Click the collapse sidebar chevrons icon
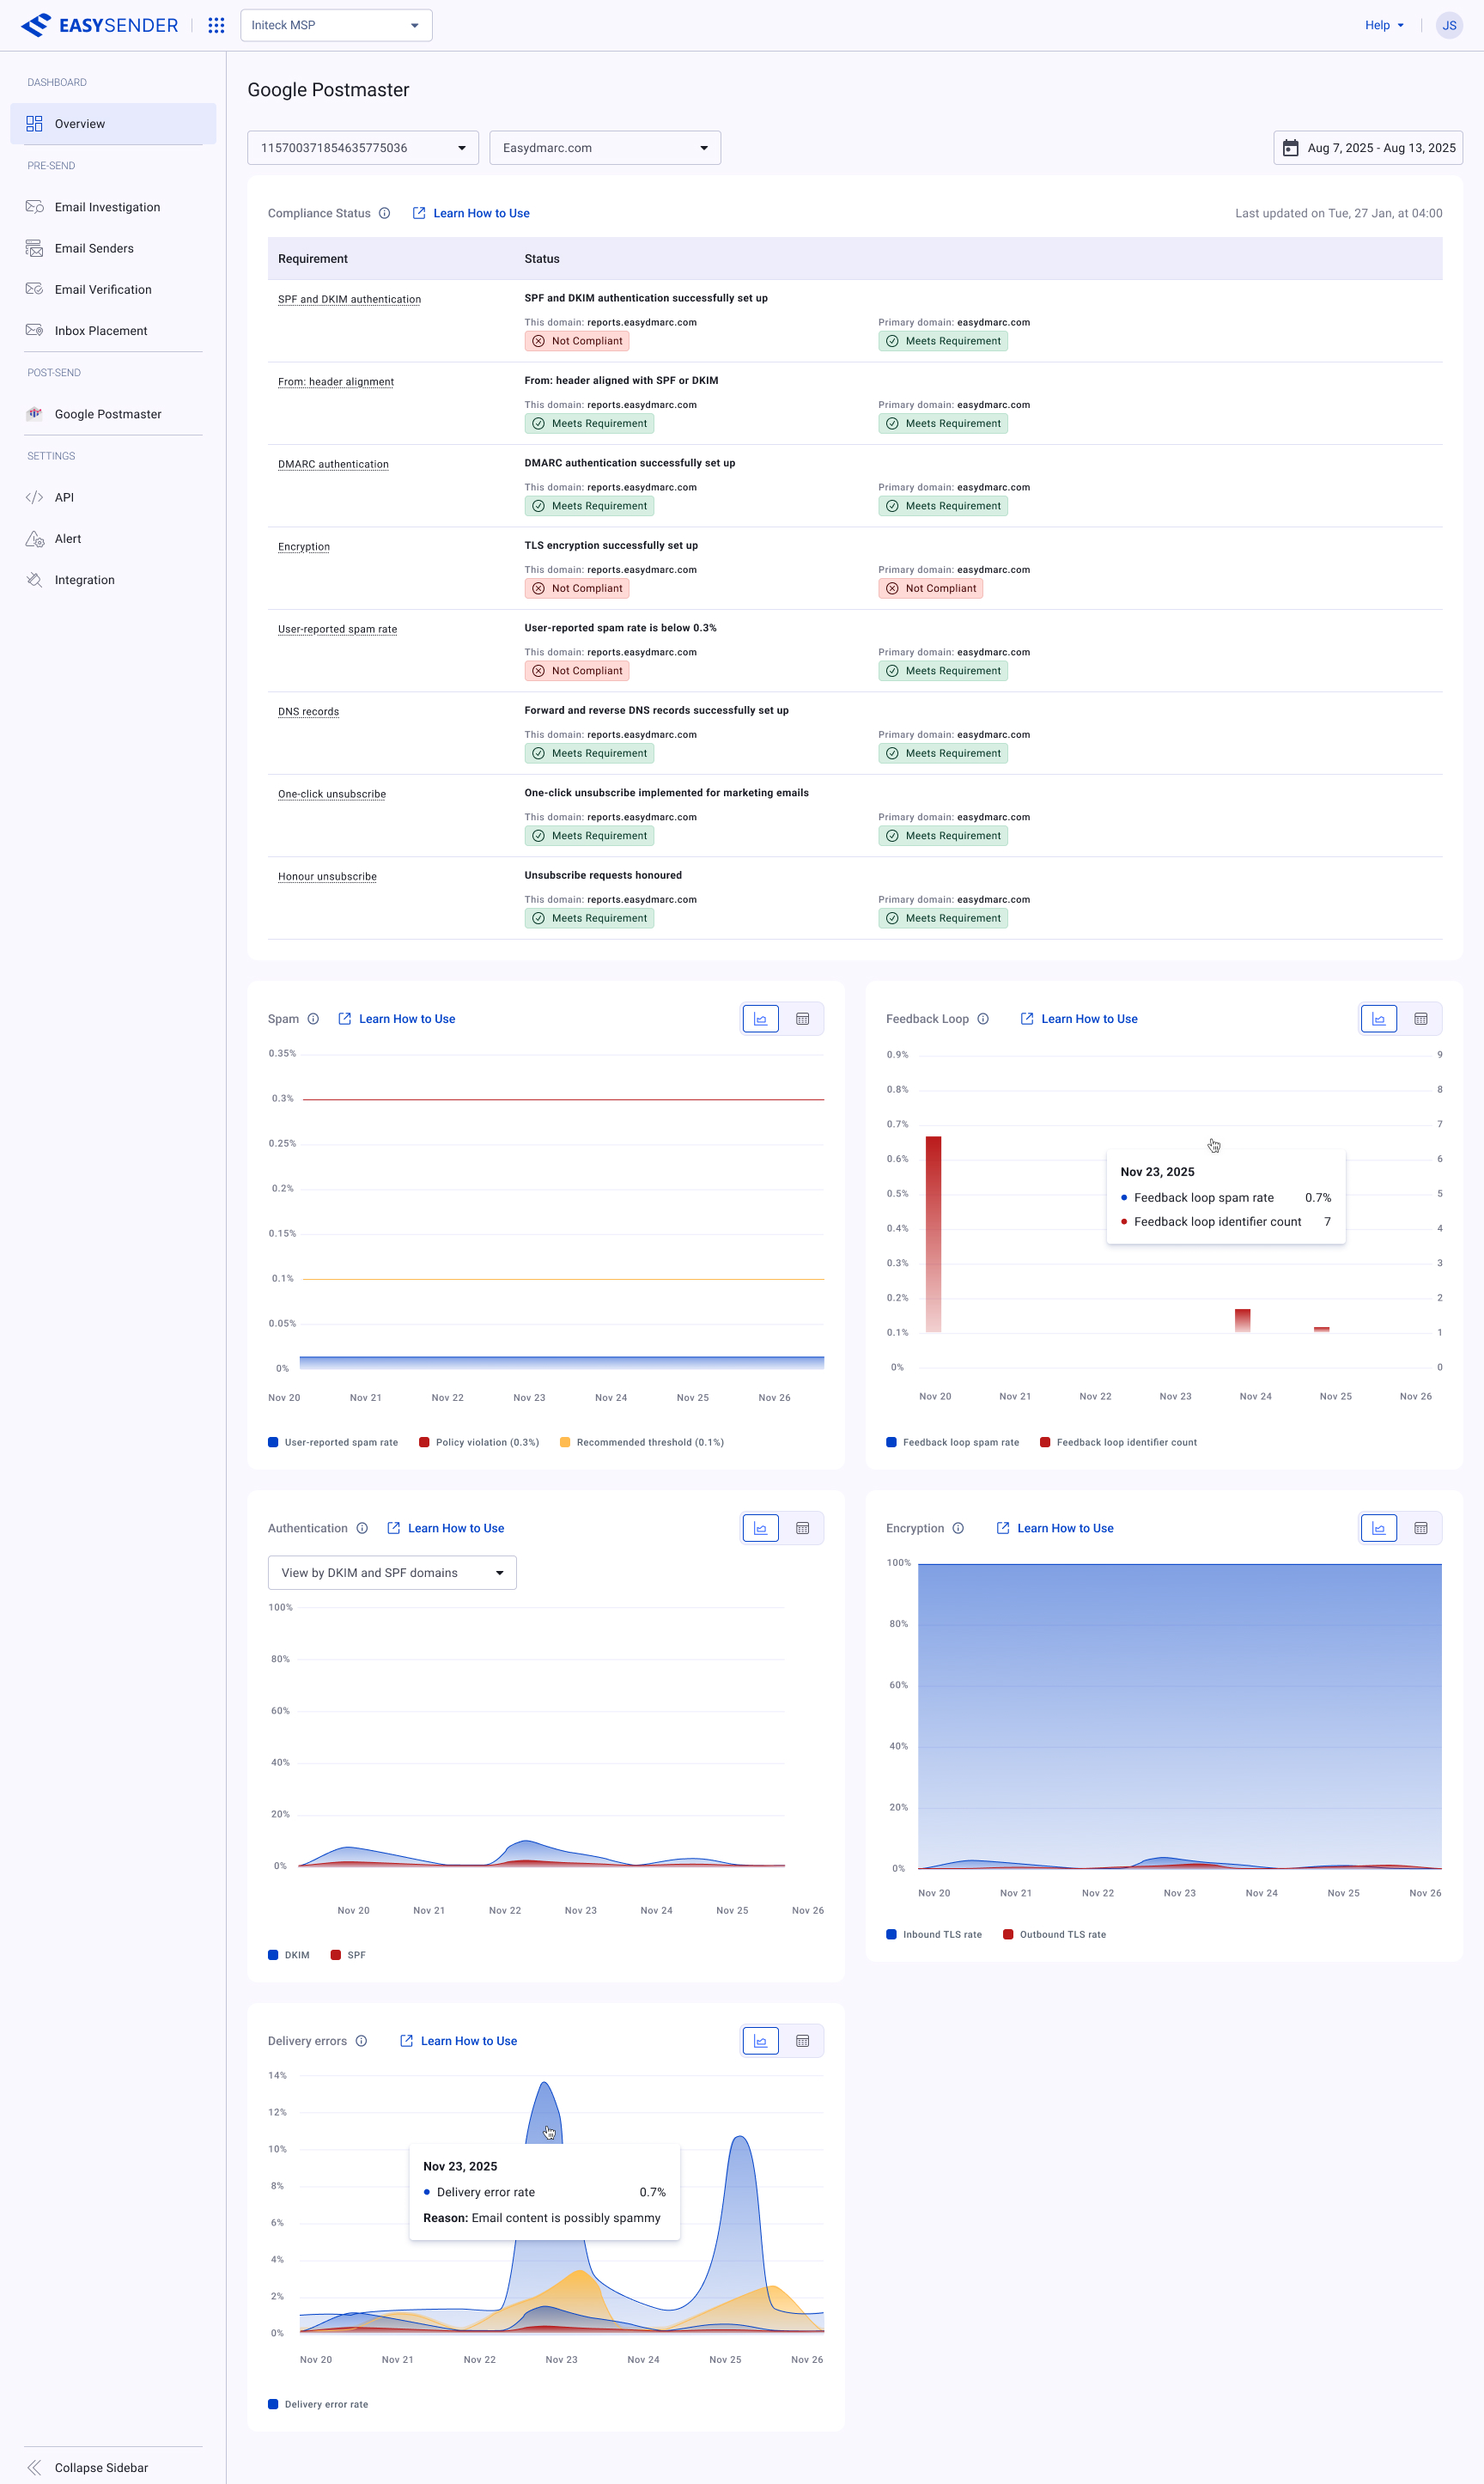Screen dimensions: 1484x2484 point(34,2467)
